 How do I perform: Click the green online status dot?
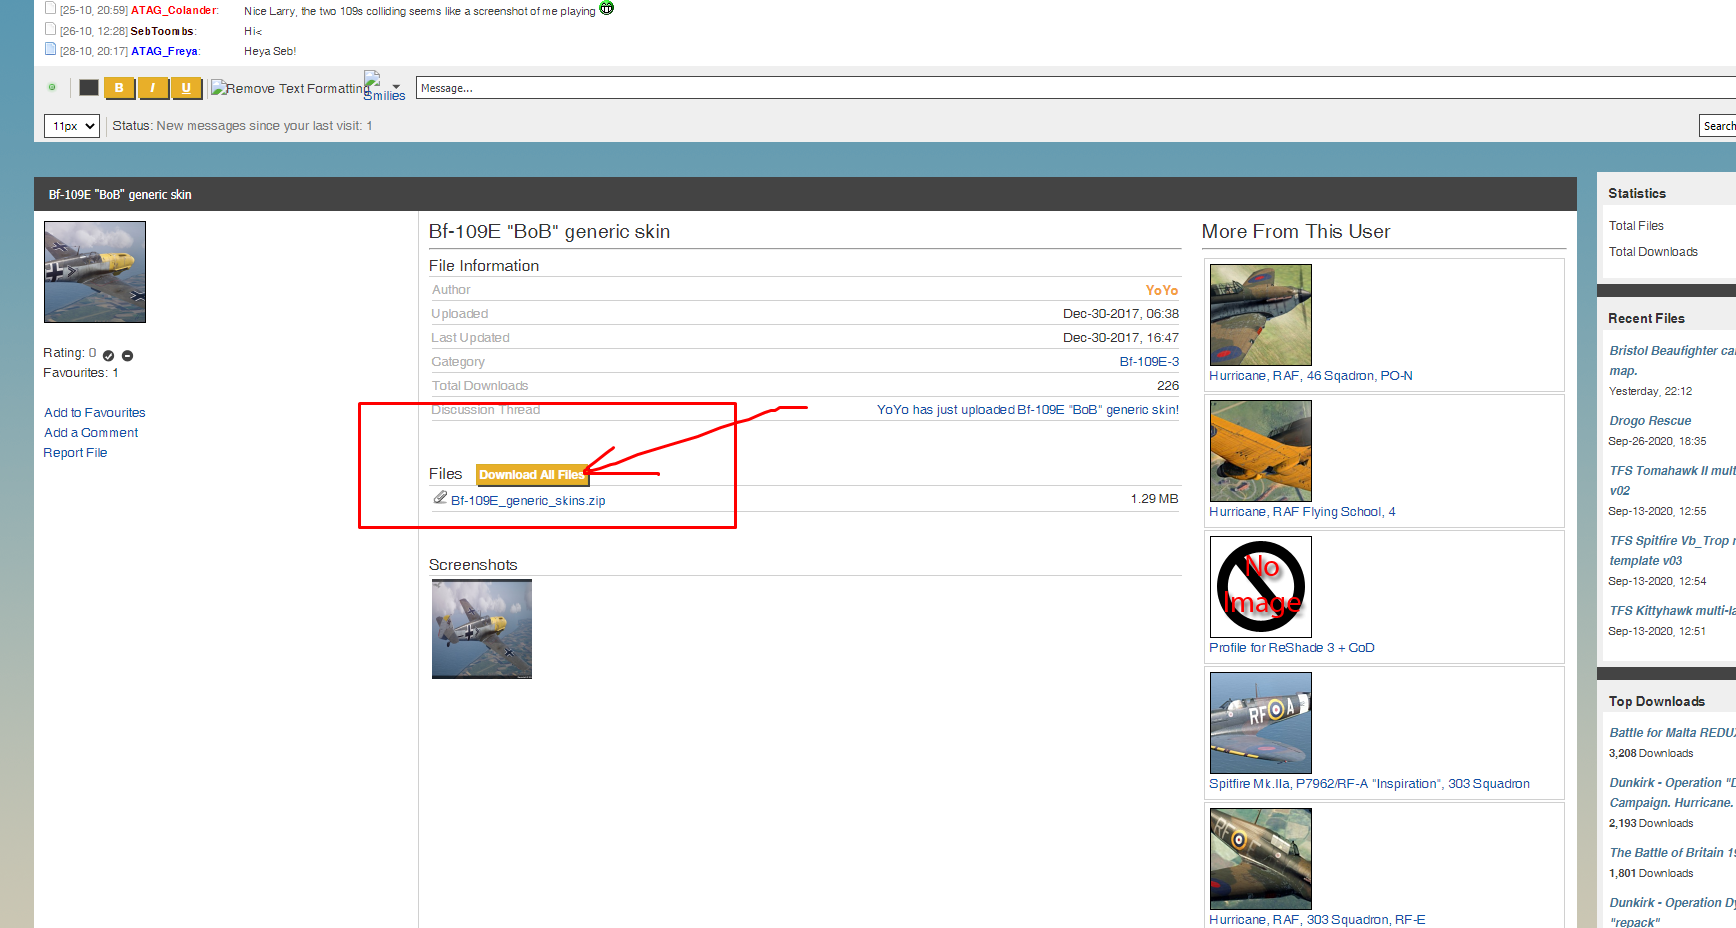click(x=52, y=87)
